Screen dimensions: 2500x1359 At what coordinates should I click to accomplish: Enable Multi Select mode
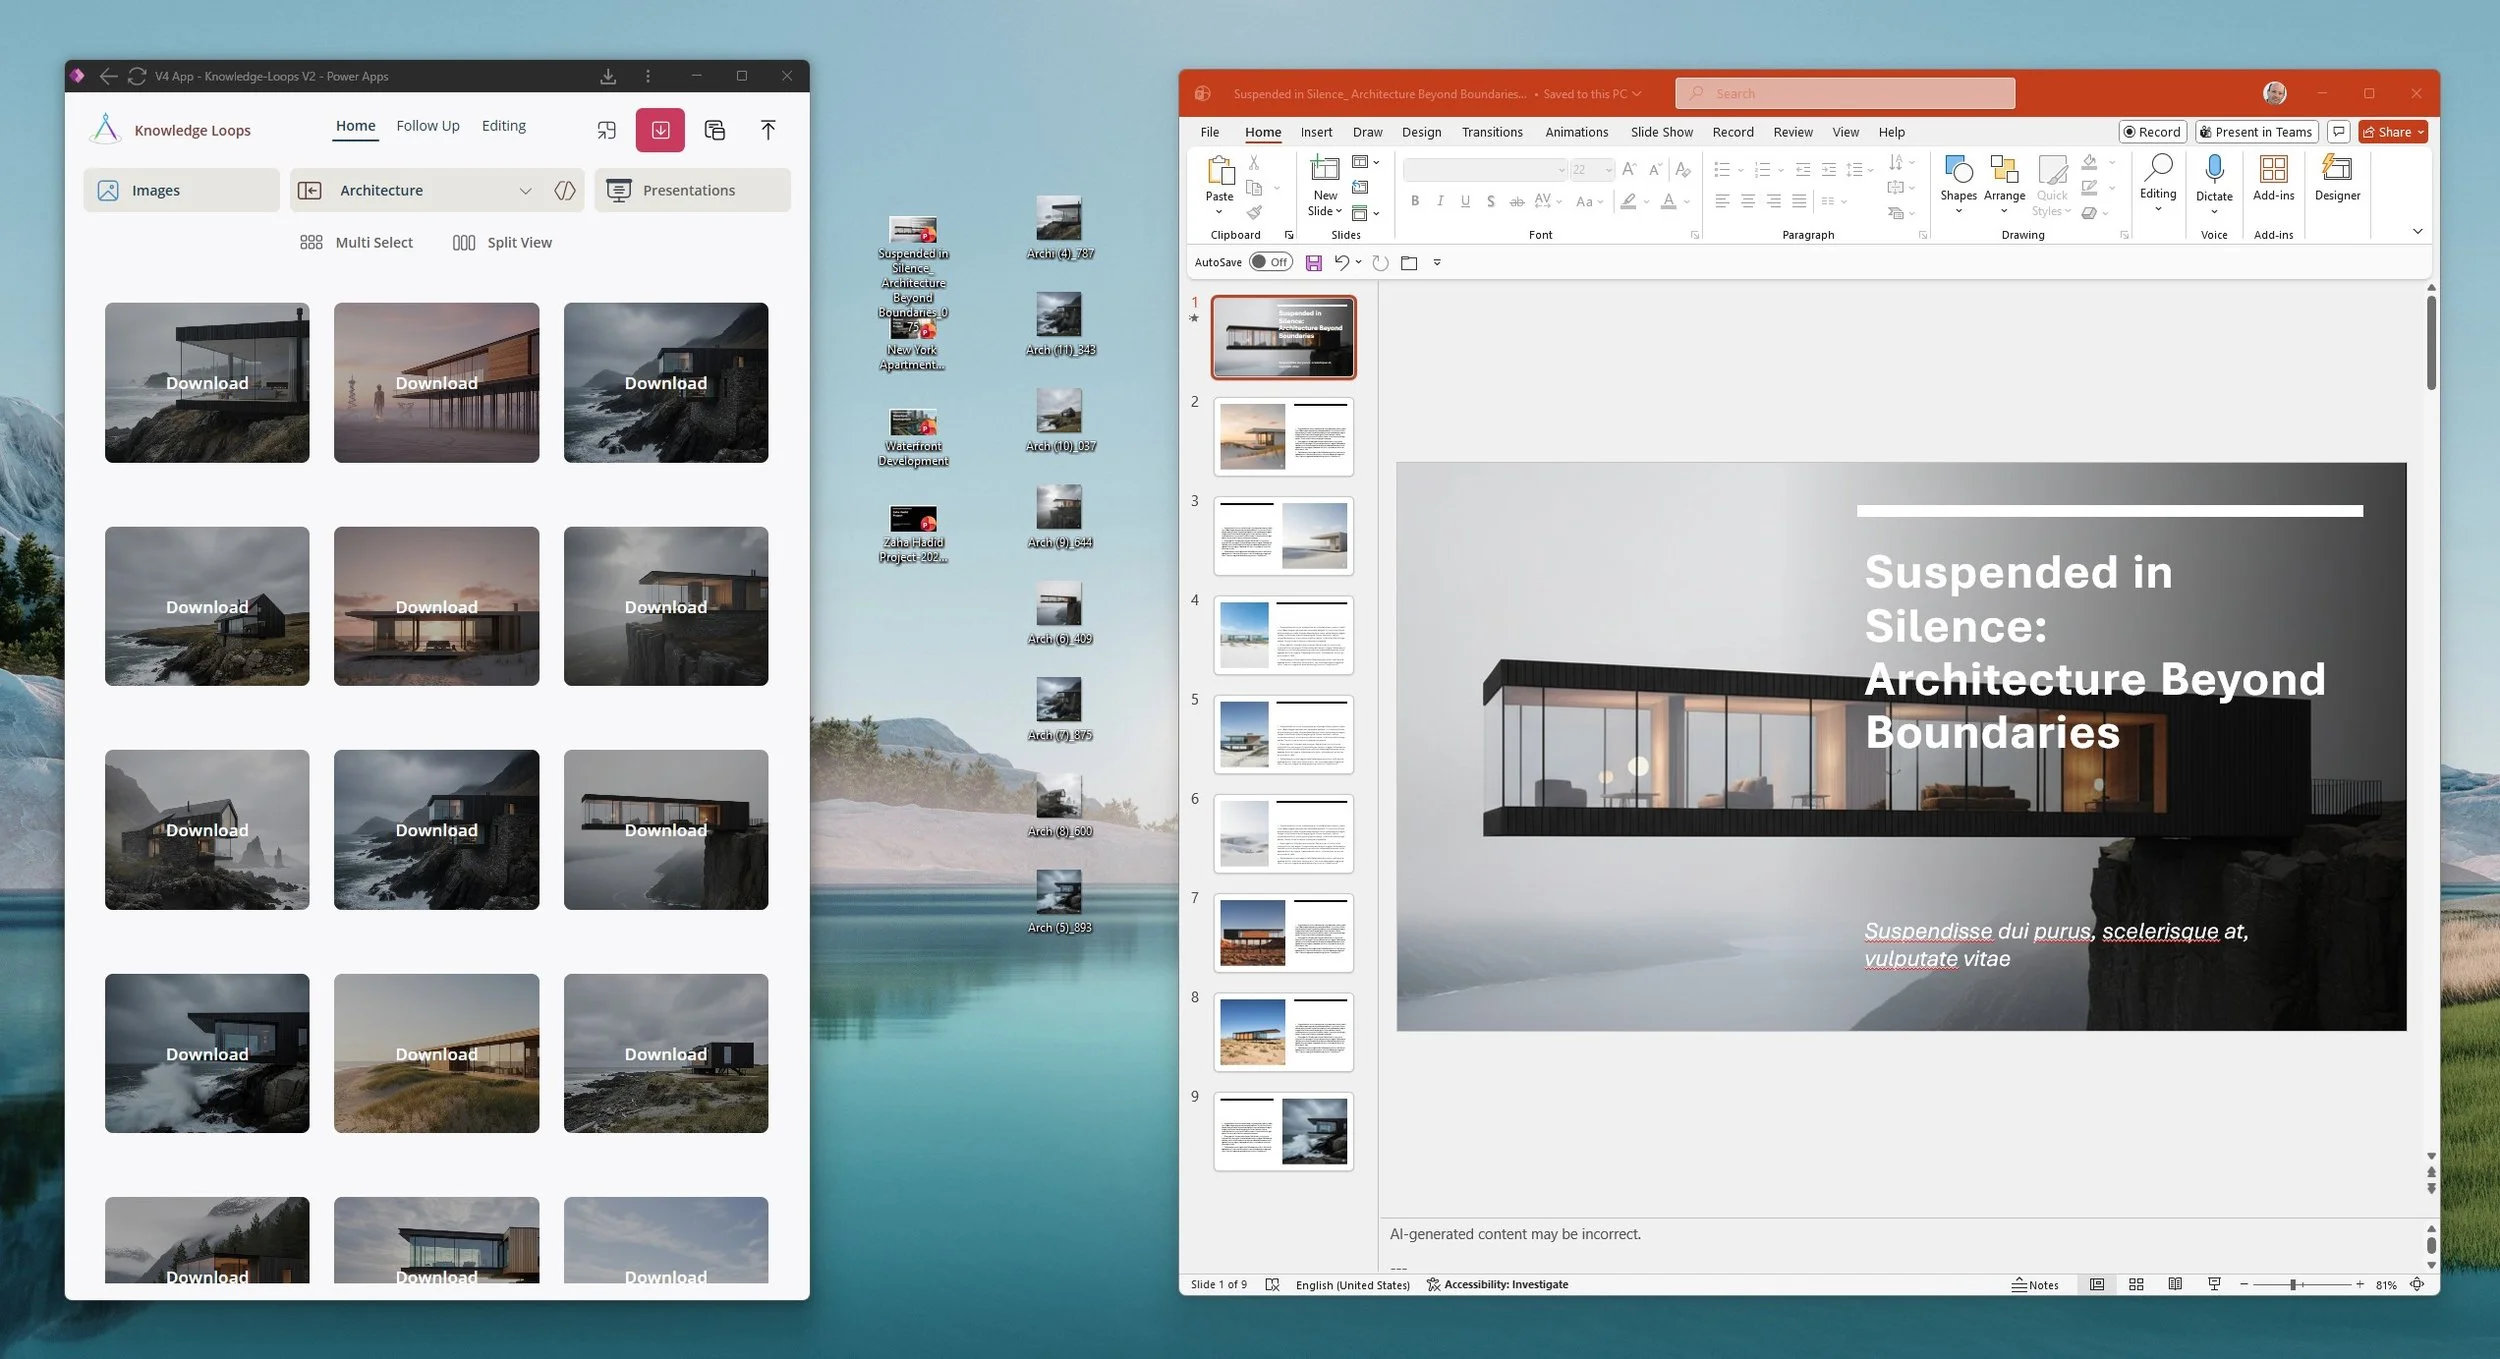click(x=356, y=243)
